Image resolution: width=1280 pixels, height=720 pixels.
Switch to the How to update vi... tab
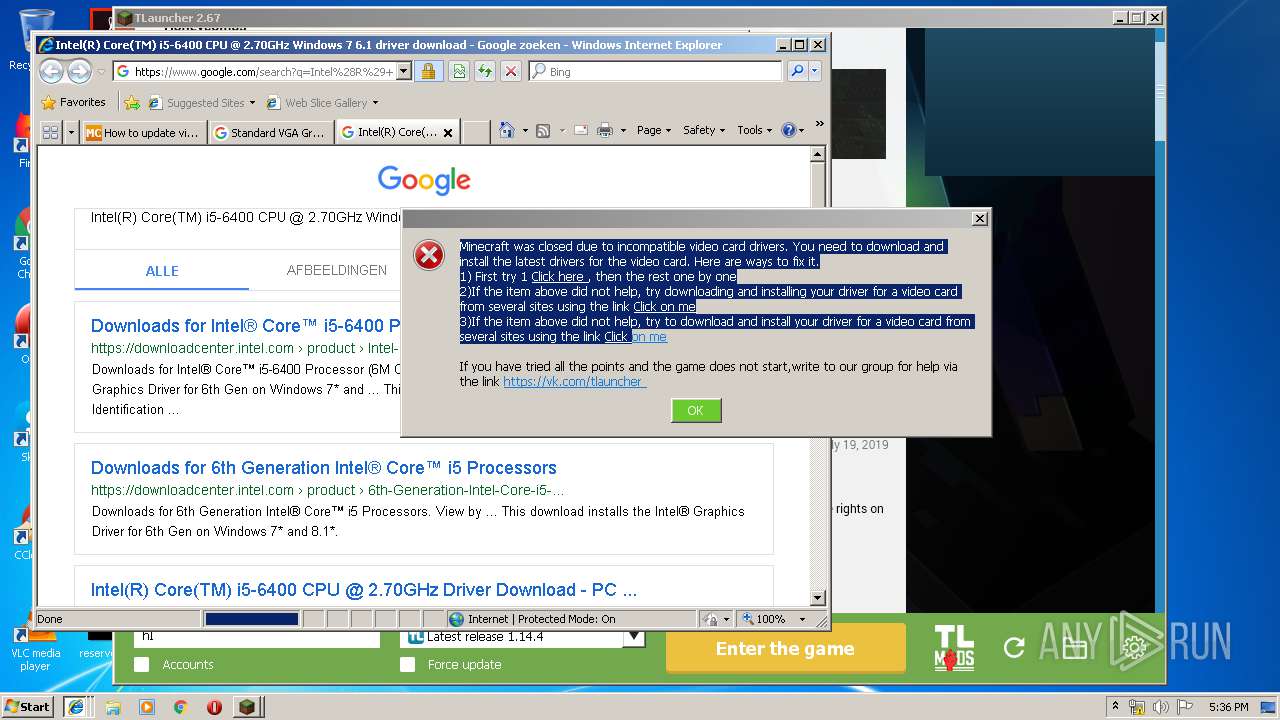[x=144, y=132]
